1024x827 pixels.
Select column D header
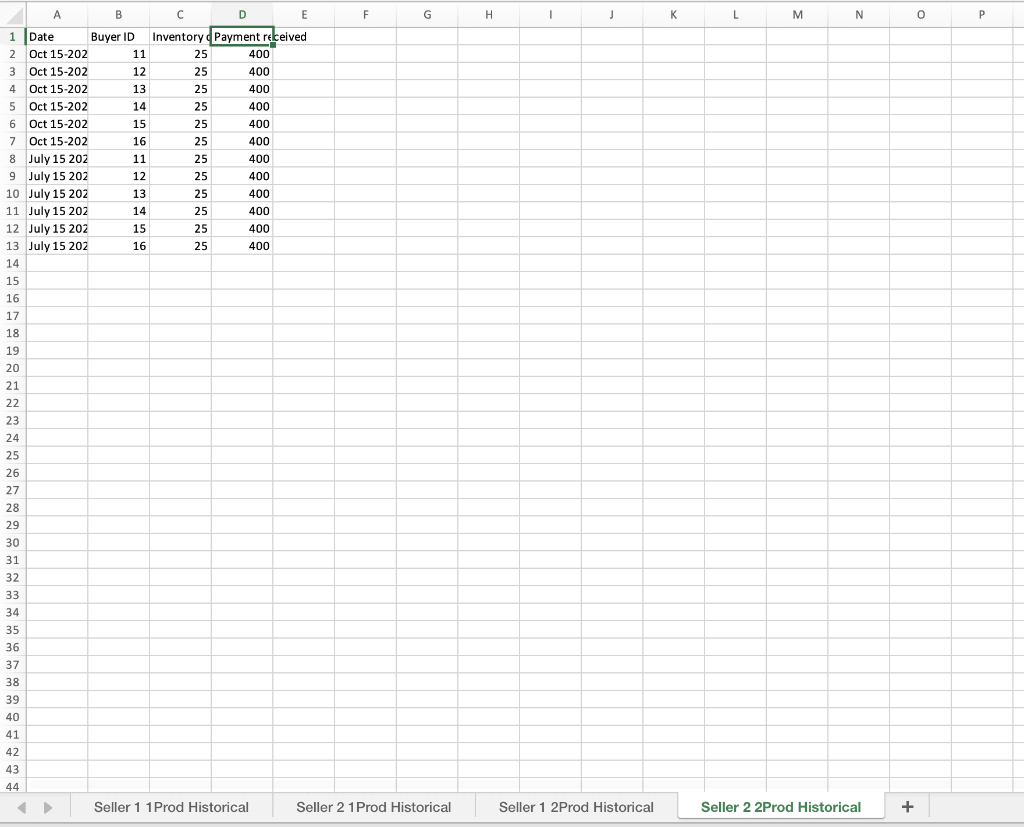(x=242, y=14)
